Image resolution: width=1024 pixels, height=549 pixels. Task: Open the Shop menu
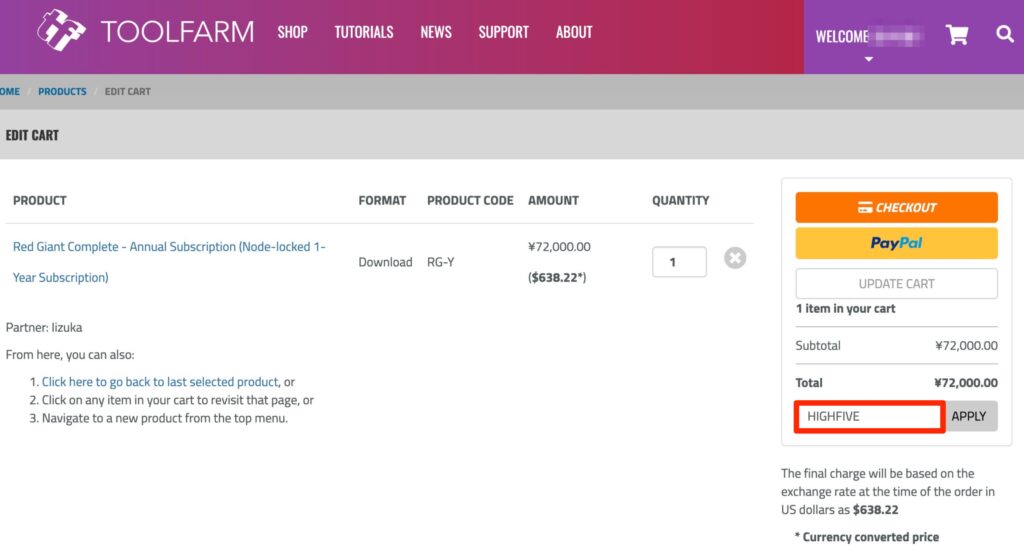(292, 32)
